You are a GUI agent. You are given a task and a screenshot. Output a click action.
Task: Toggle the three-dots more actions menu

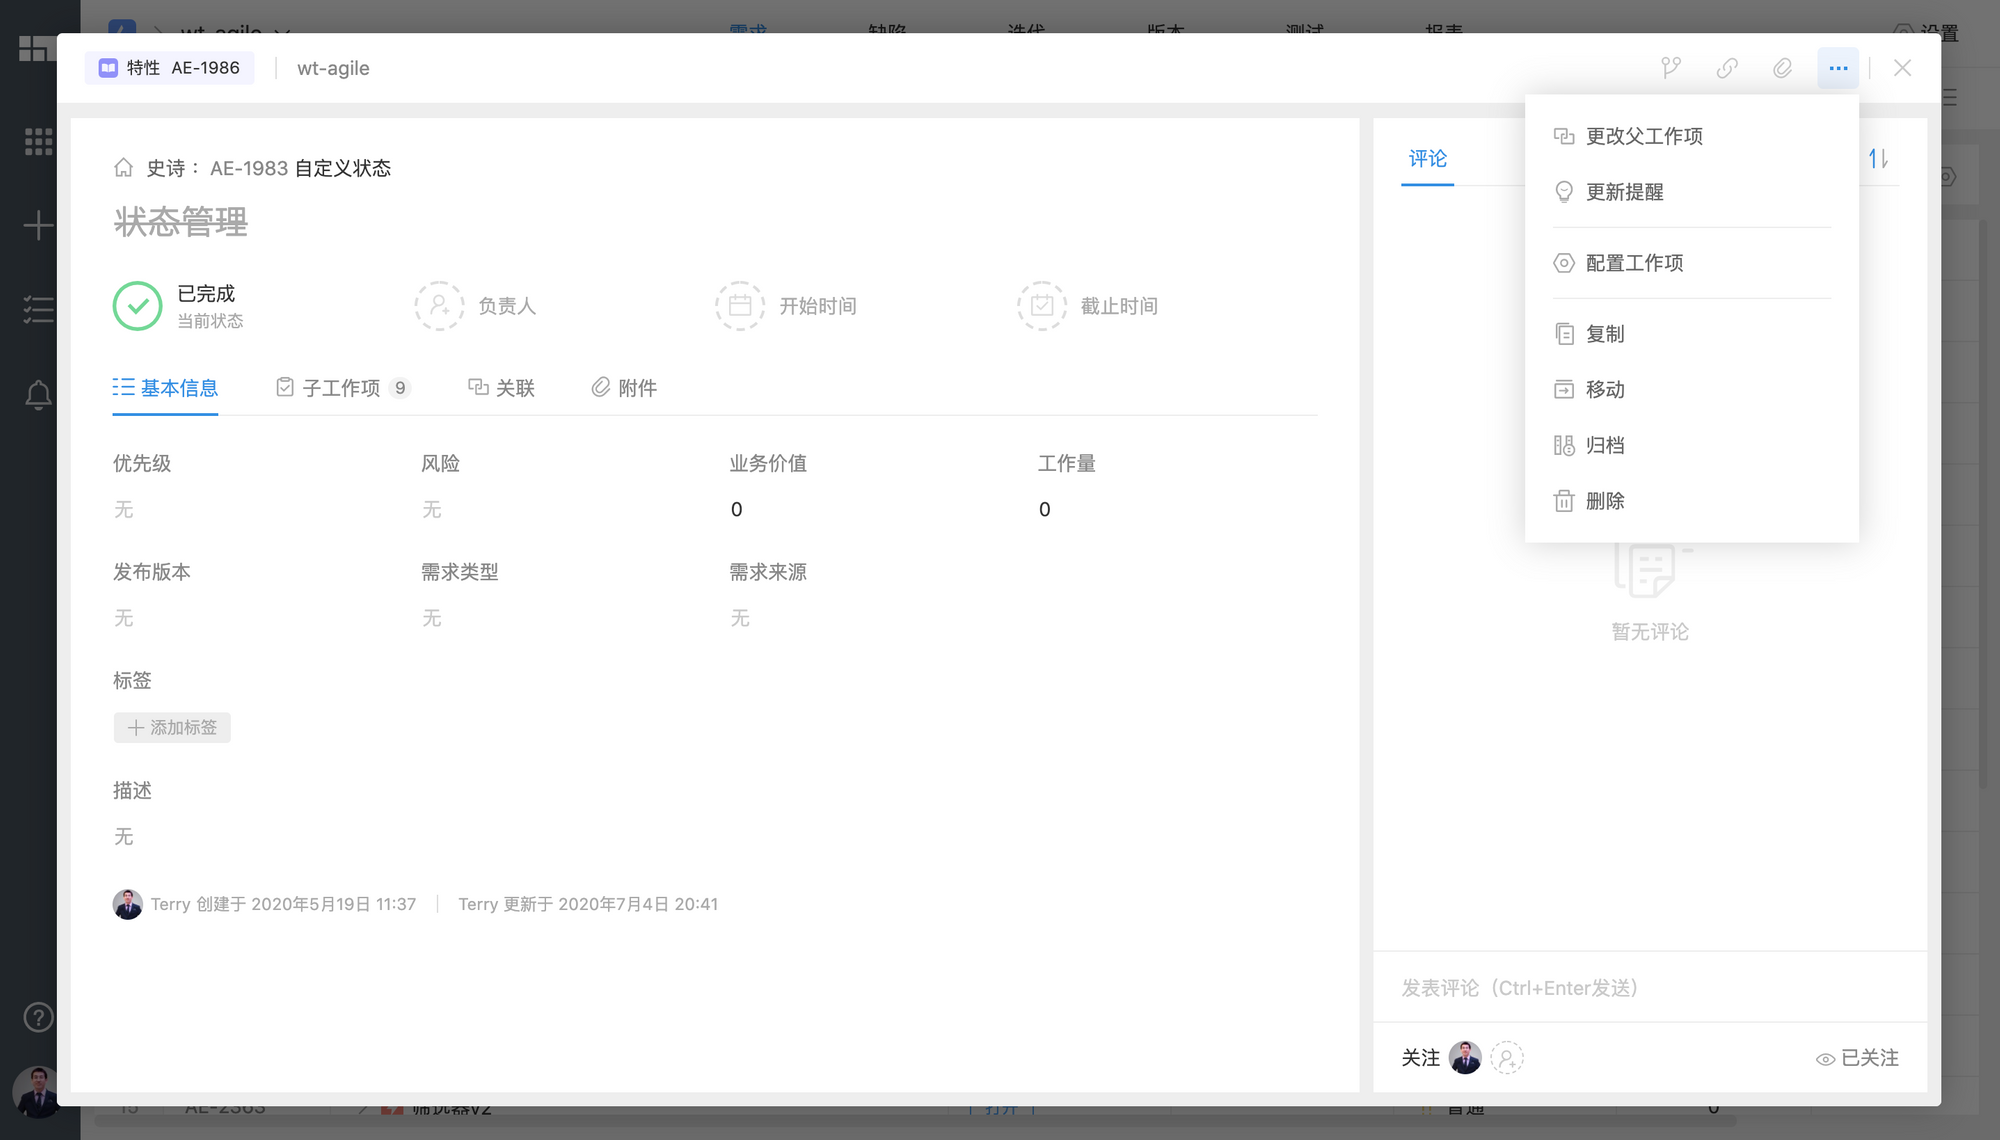[1838, 68]
